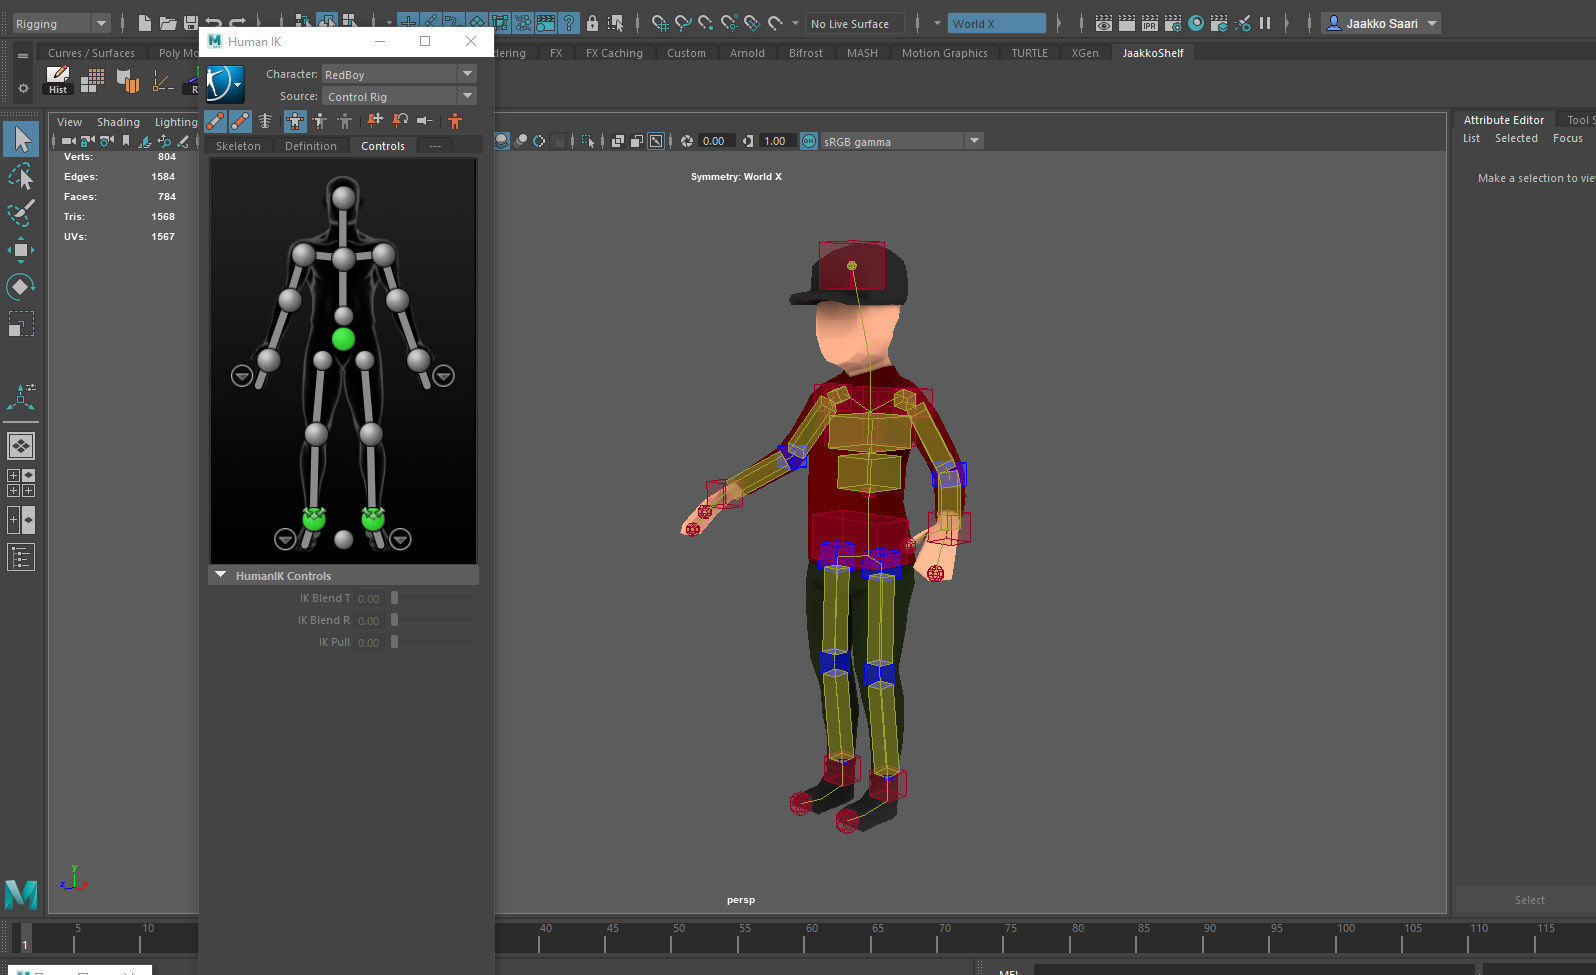Click the question mark snap icon
This screenshot has height=975, width=1596.
[x=568, y=23]
